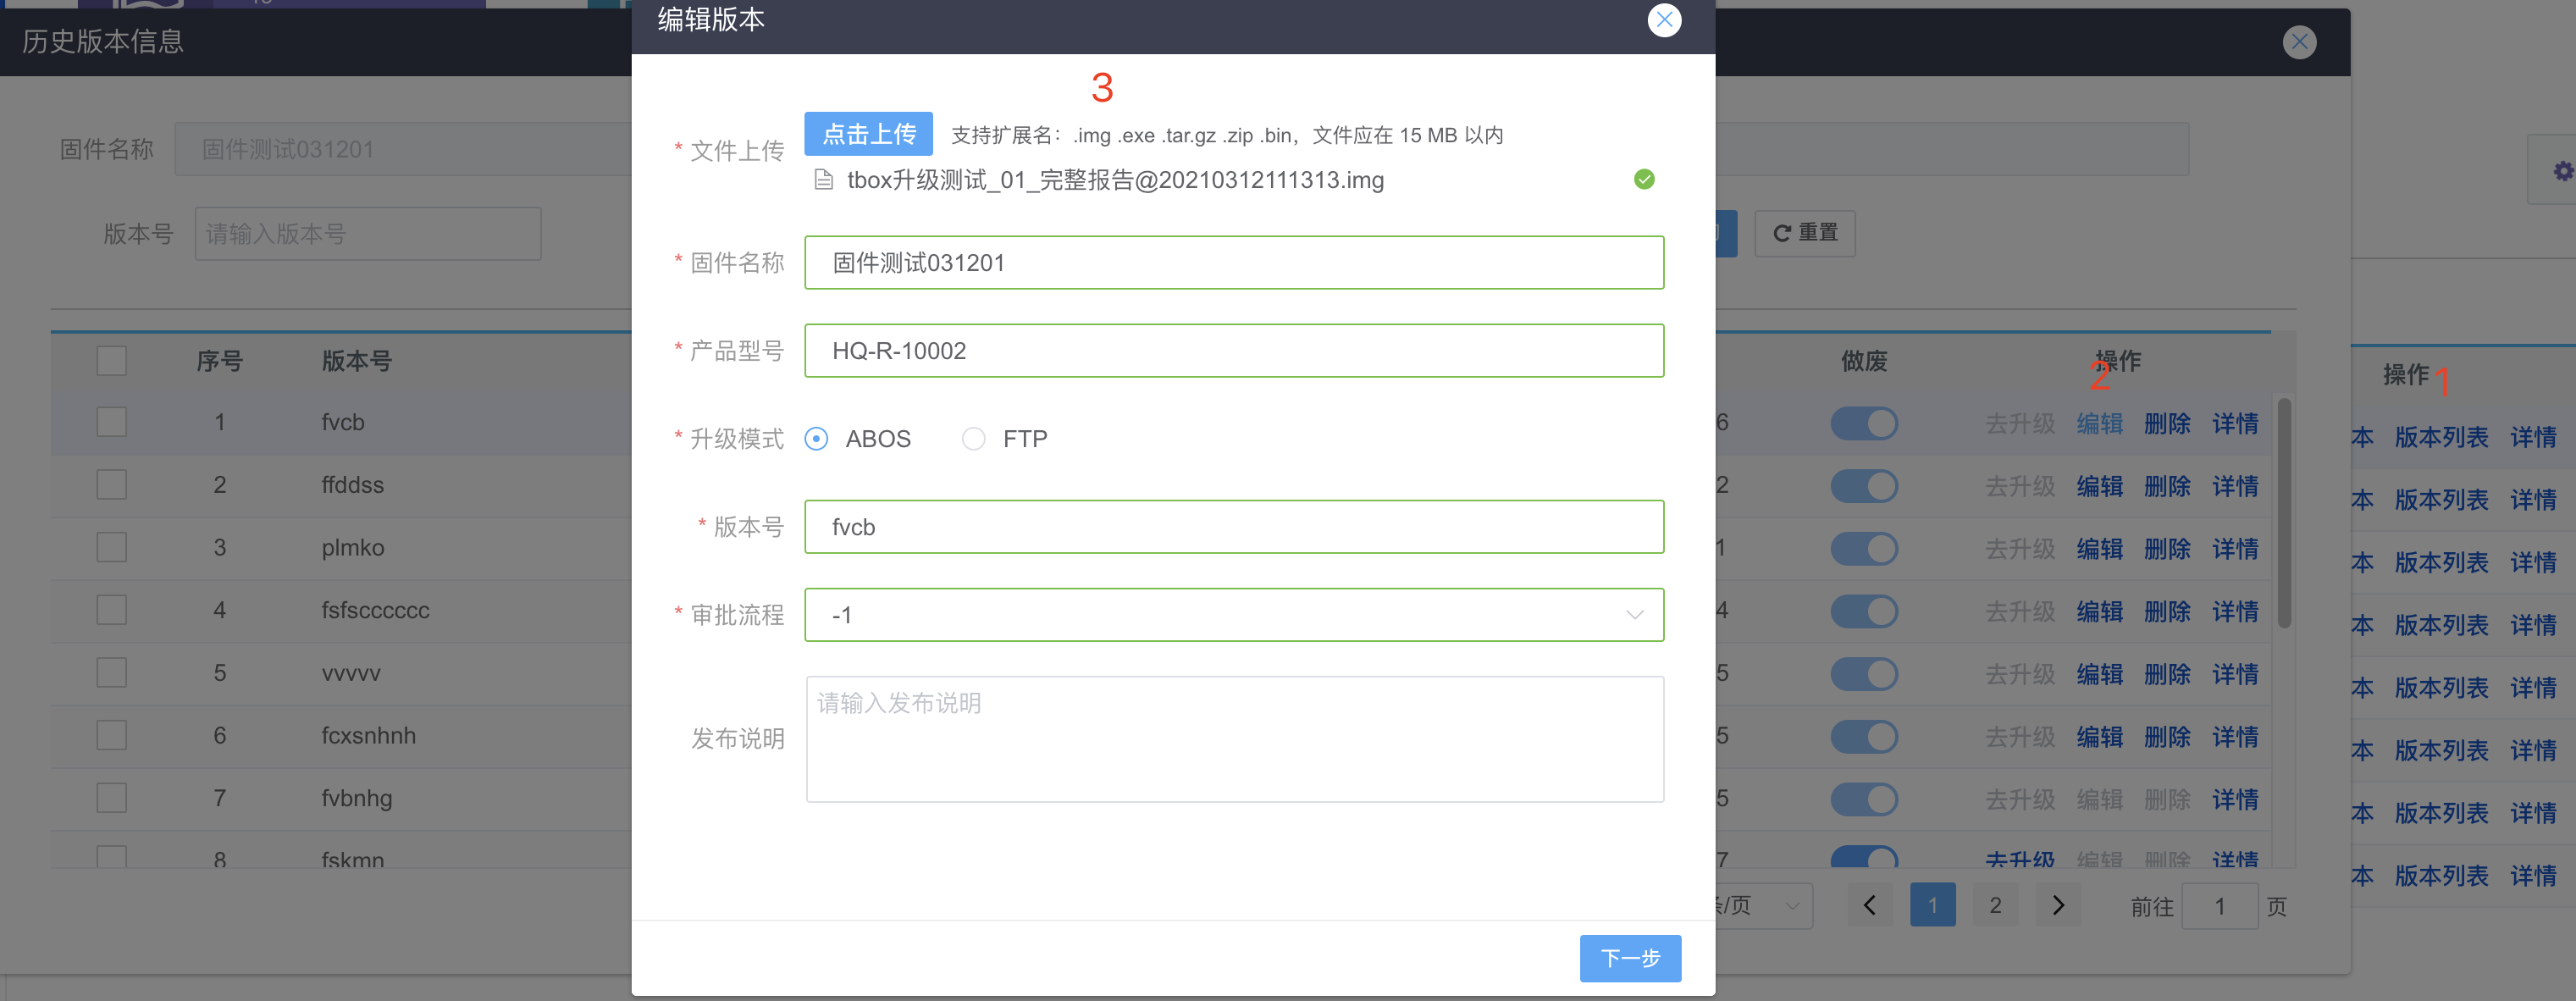Click the 点击上传 upload button
Image resolution: width=2576 pixels, height=1001 pixels.
point(868,134)
